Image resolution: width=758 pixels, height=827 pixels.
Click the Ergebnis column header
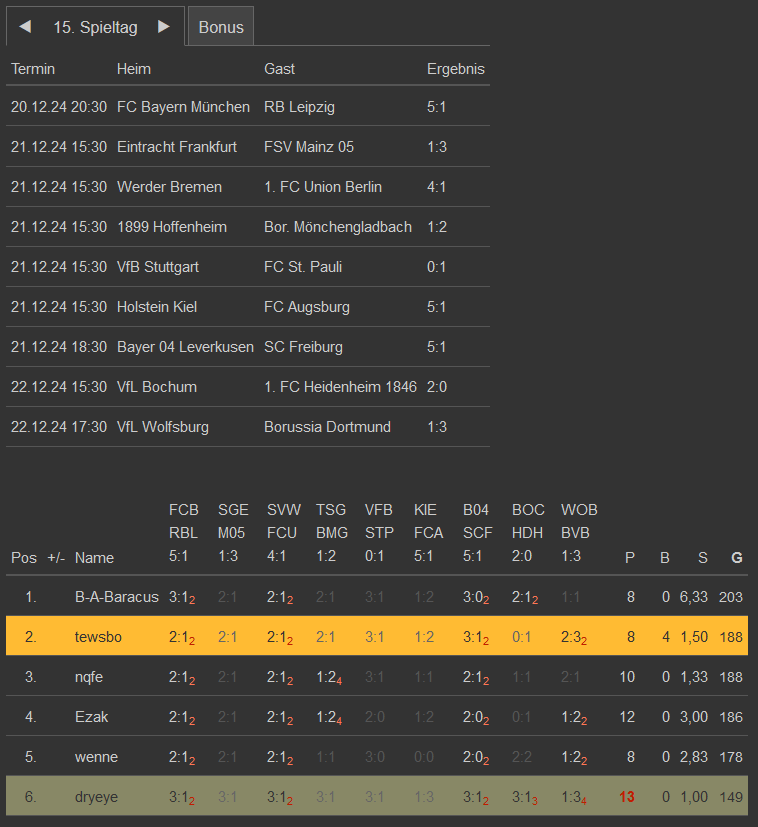click(456, 69)
